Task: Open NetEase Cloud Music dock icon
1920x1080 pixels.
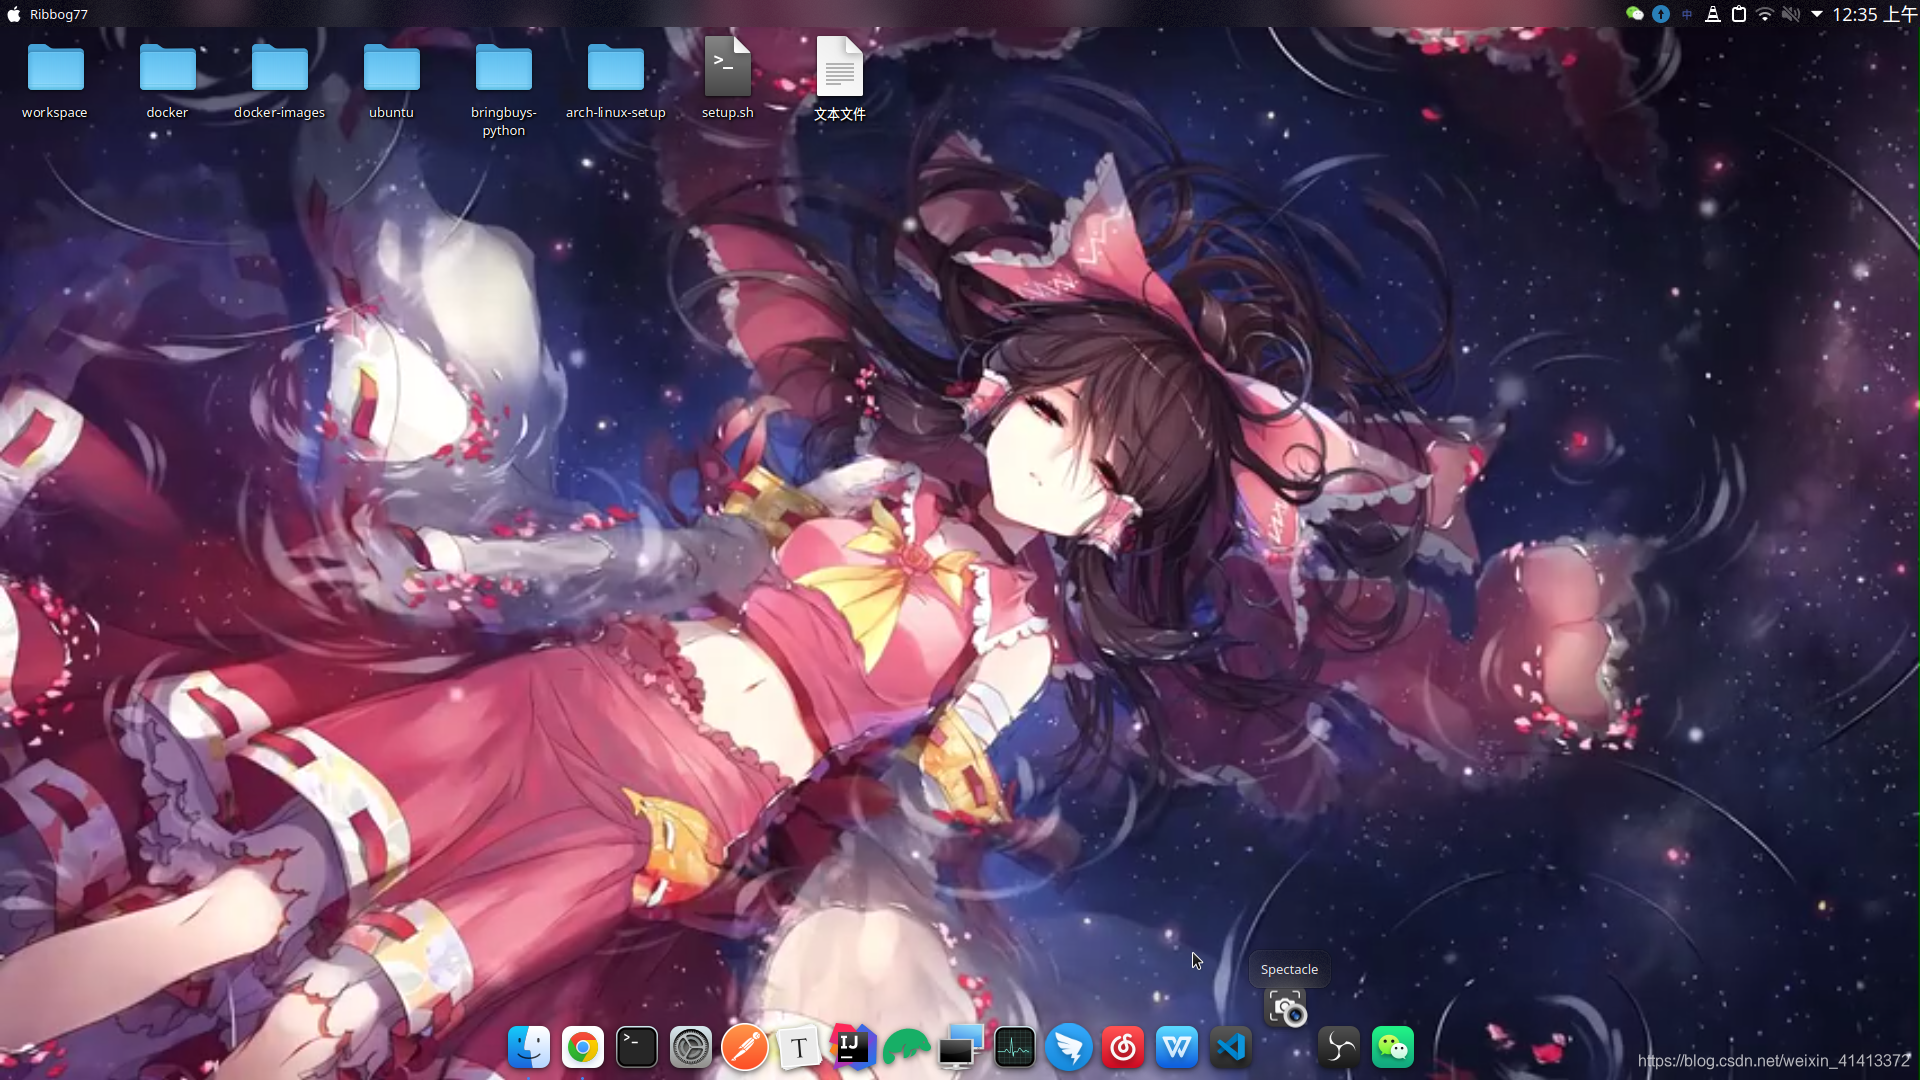Action: pyautogui.click(x=1122, y=1048)
